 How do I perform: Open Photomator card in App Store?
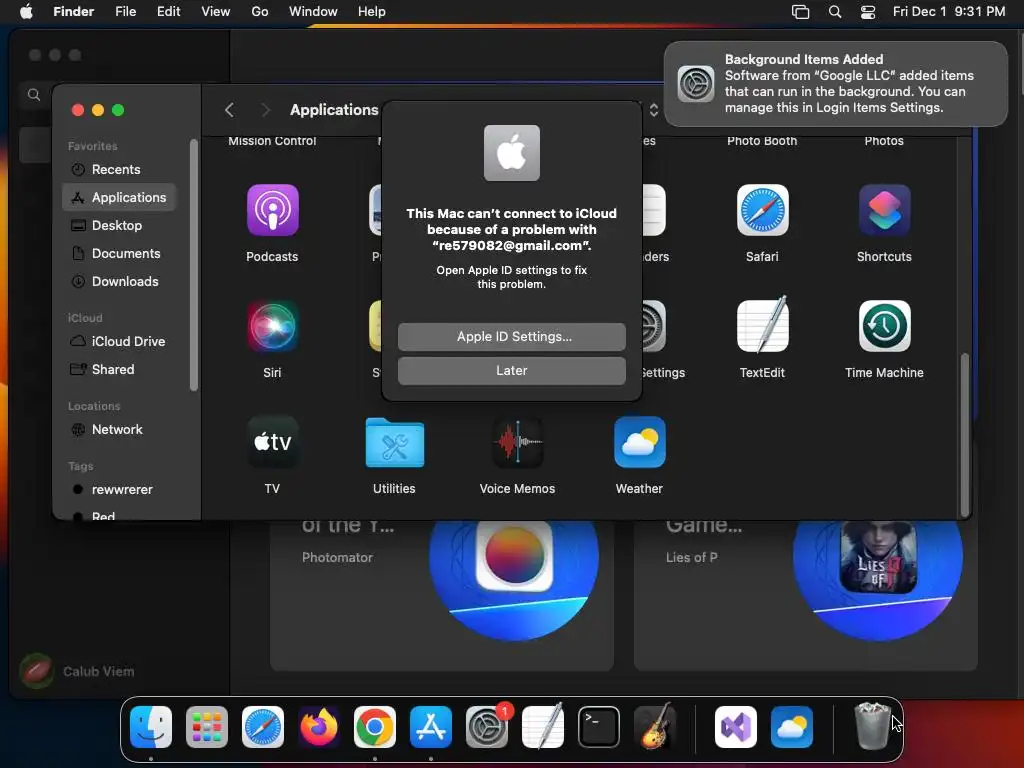tap(441, 596)
